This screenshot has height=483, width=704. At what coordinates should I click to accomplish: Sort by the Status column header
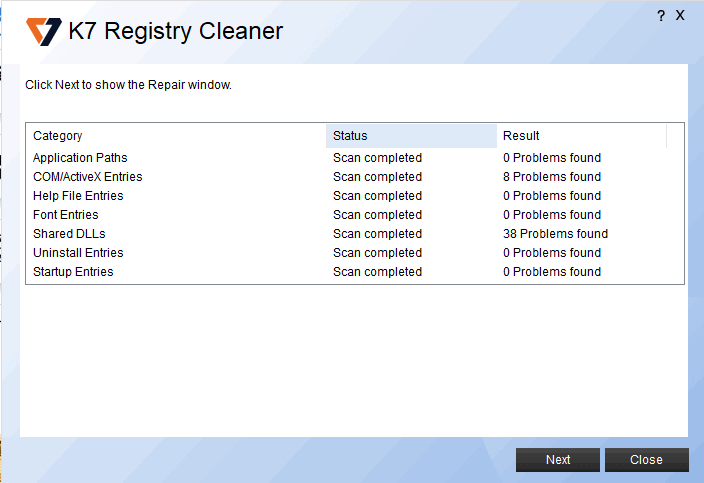(411, 136)
